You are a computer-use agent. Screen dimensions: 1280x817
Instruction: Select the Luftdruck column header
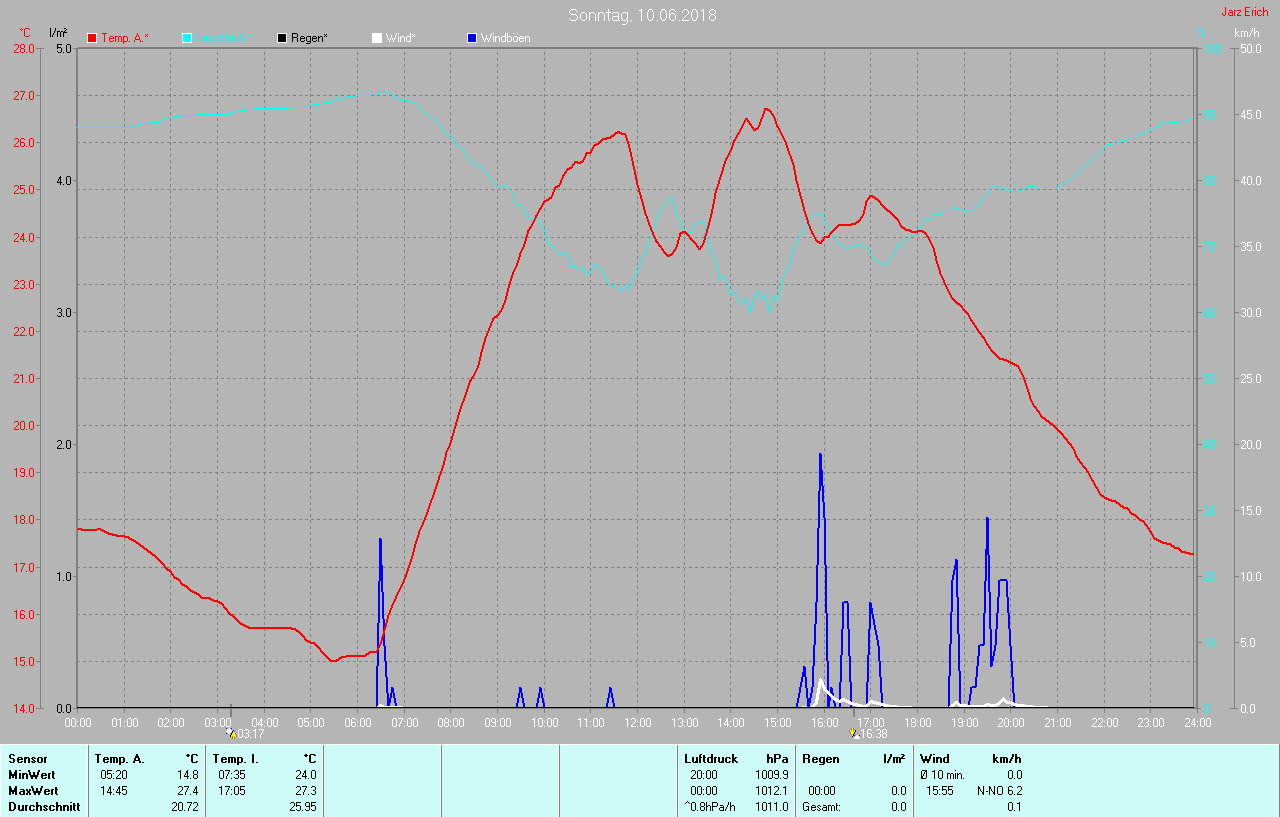click(711, 759)
